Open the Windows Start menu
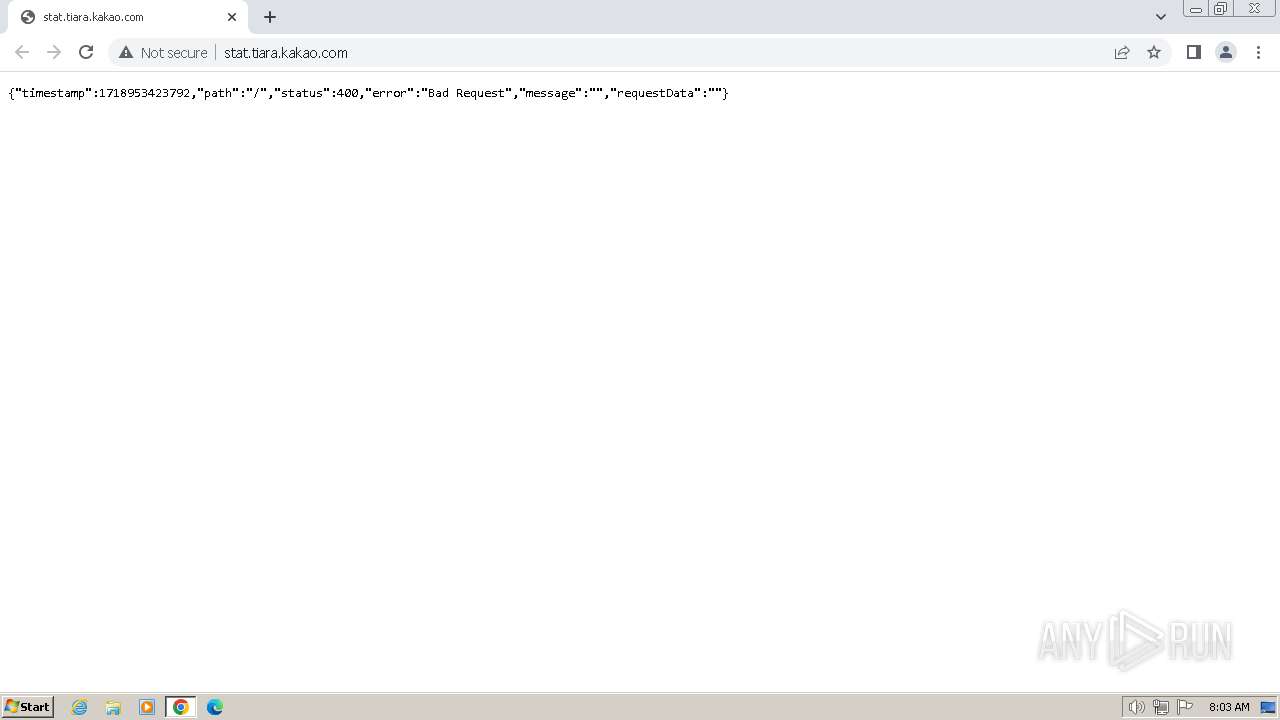This screenshot has height=720, width=1280. pyautogui.click(x=28, y=707)
